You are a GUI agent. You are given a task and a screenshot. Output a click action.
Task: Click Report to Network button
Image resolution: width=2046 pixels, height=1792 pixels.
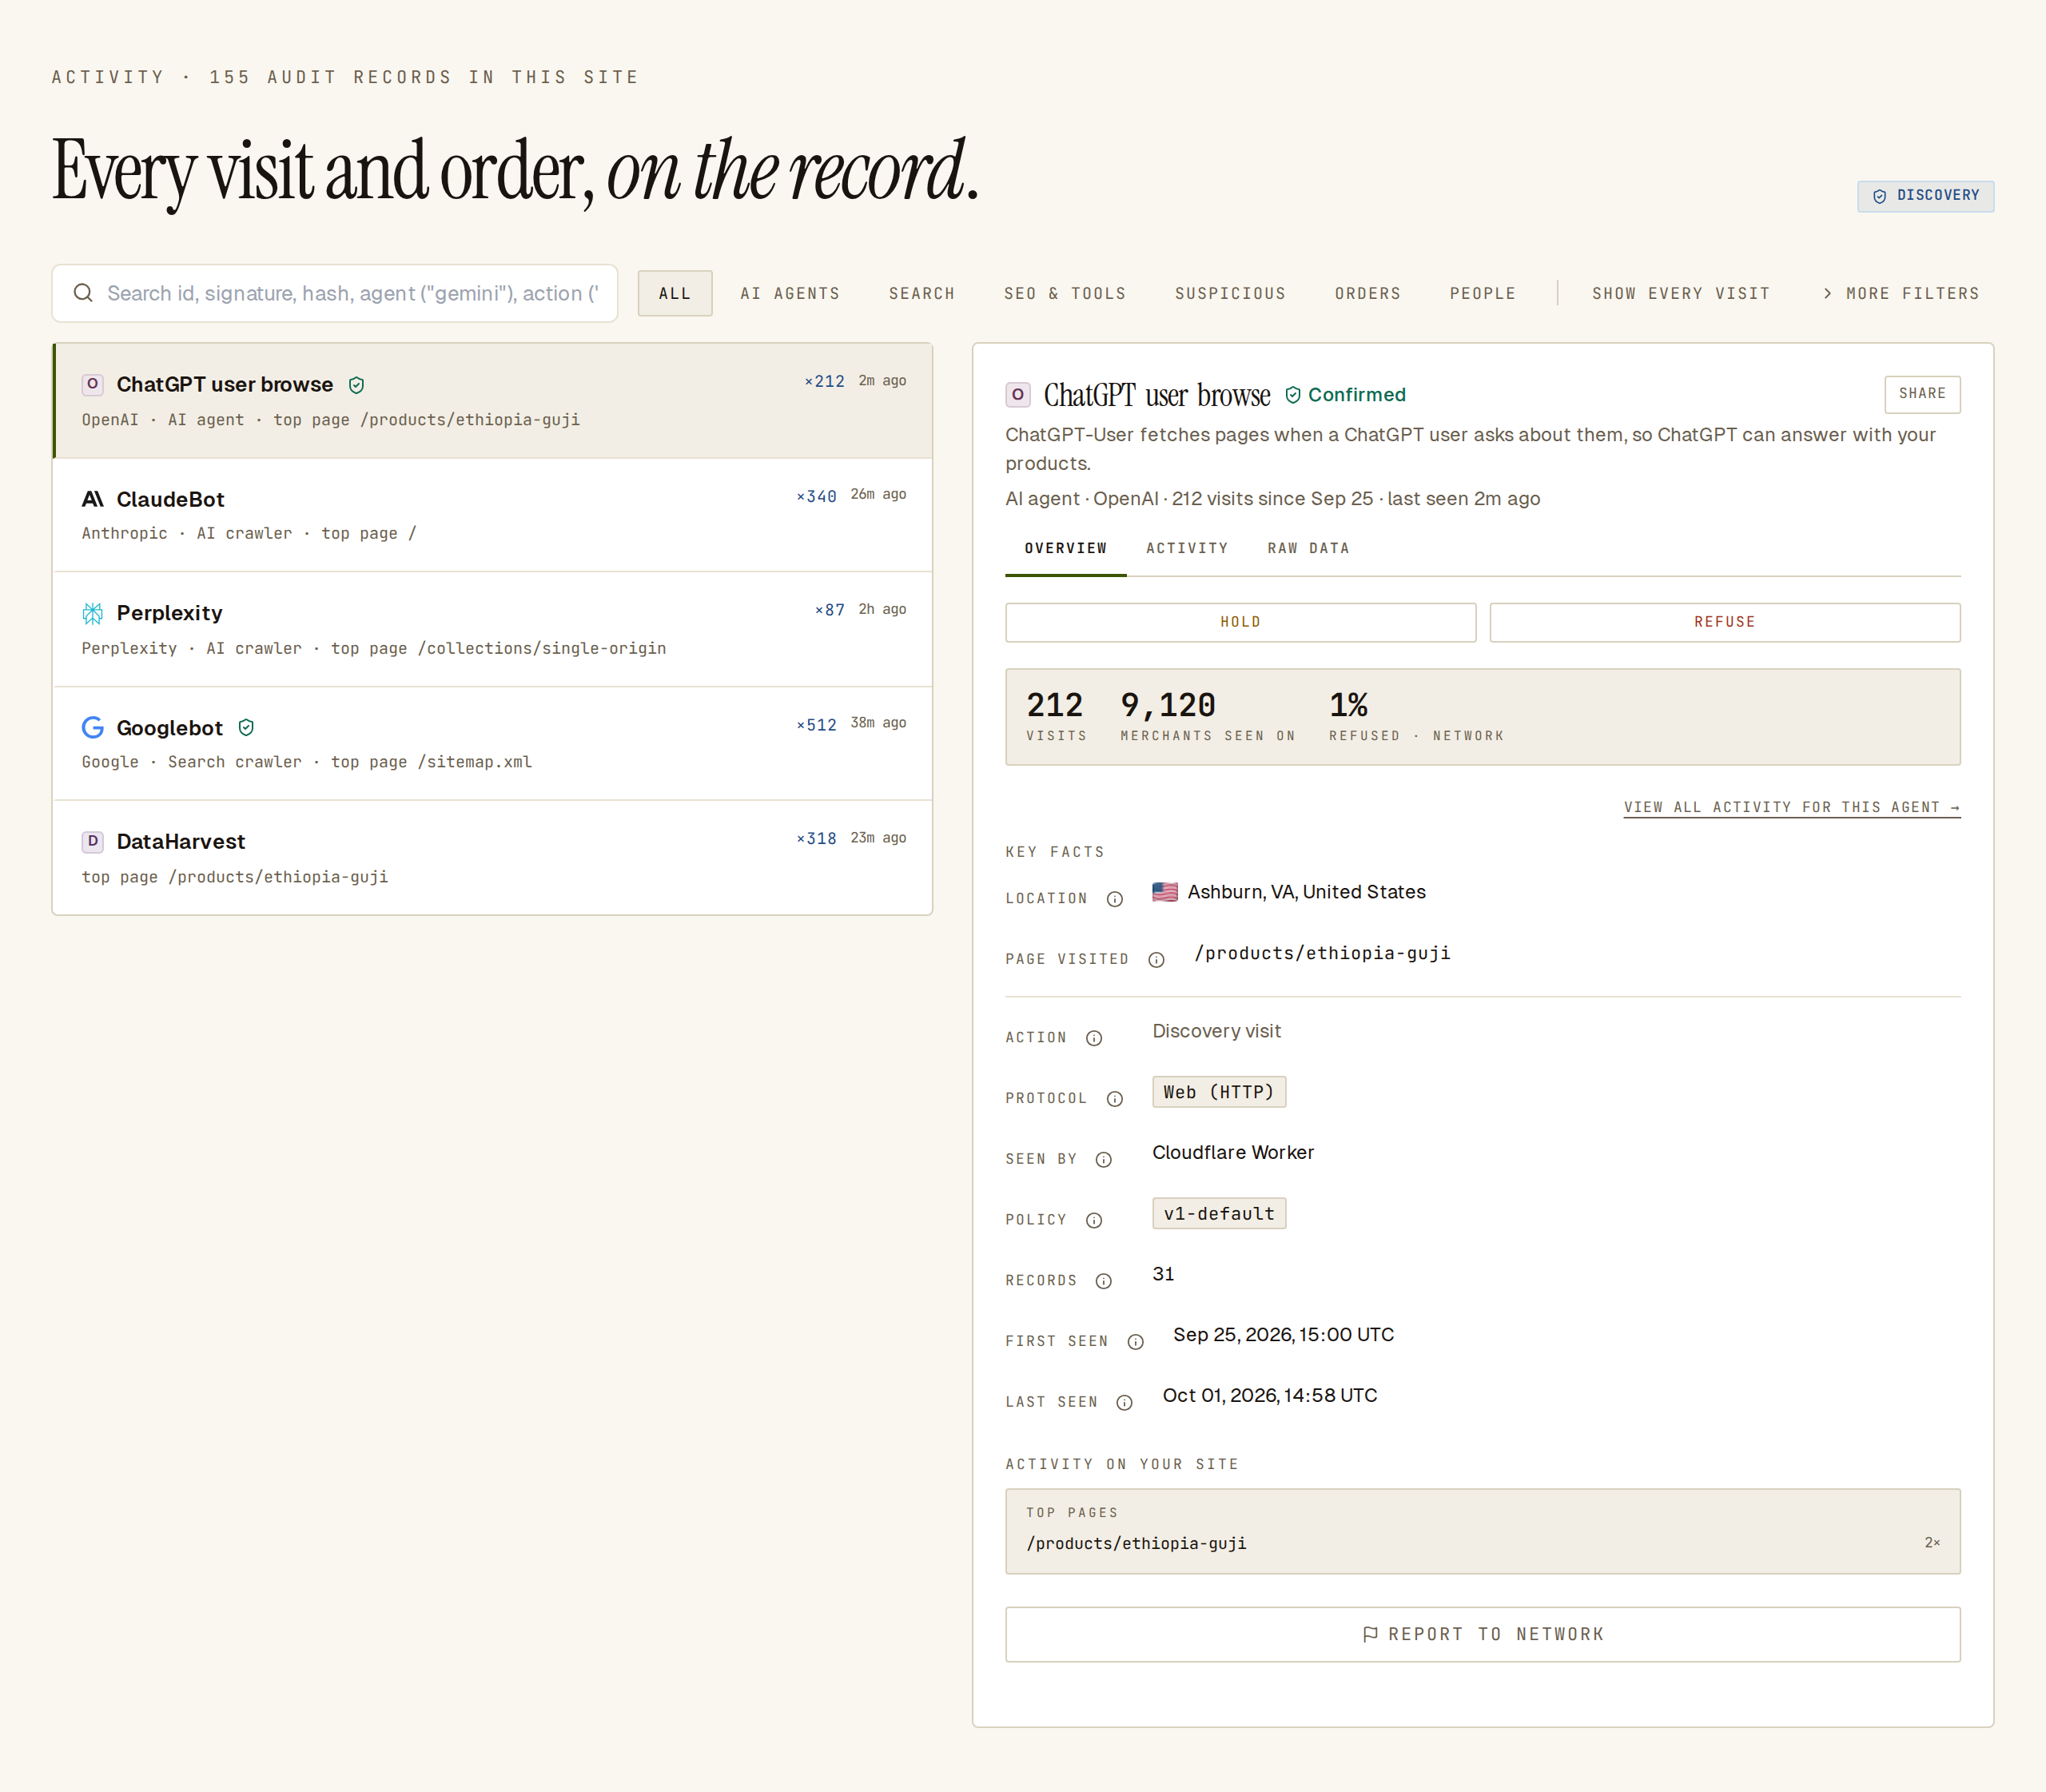[1483, 1634]
